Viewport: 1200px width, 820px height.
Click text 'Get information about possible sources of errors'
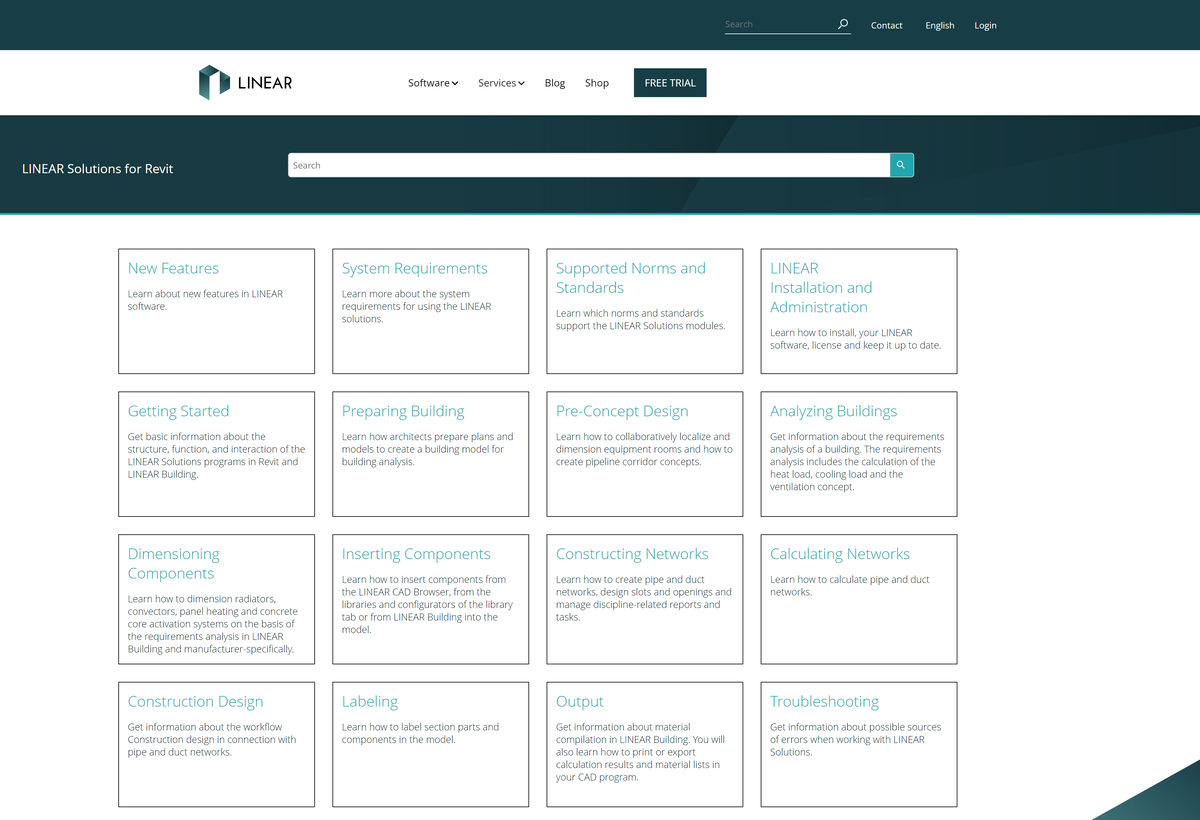pos(855,733)
